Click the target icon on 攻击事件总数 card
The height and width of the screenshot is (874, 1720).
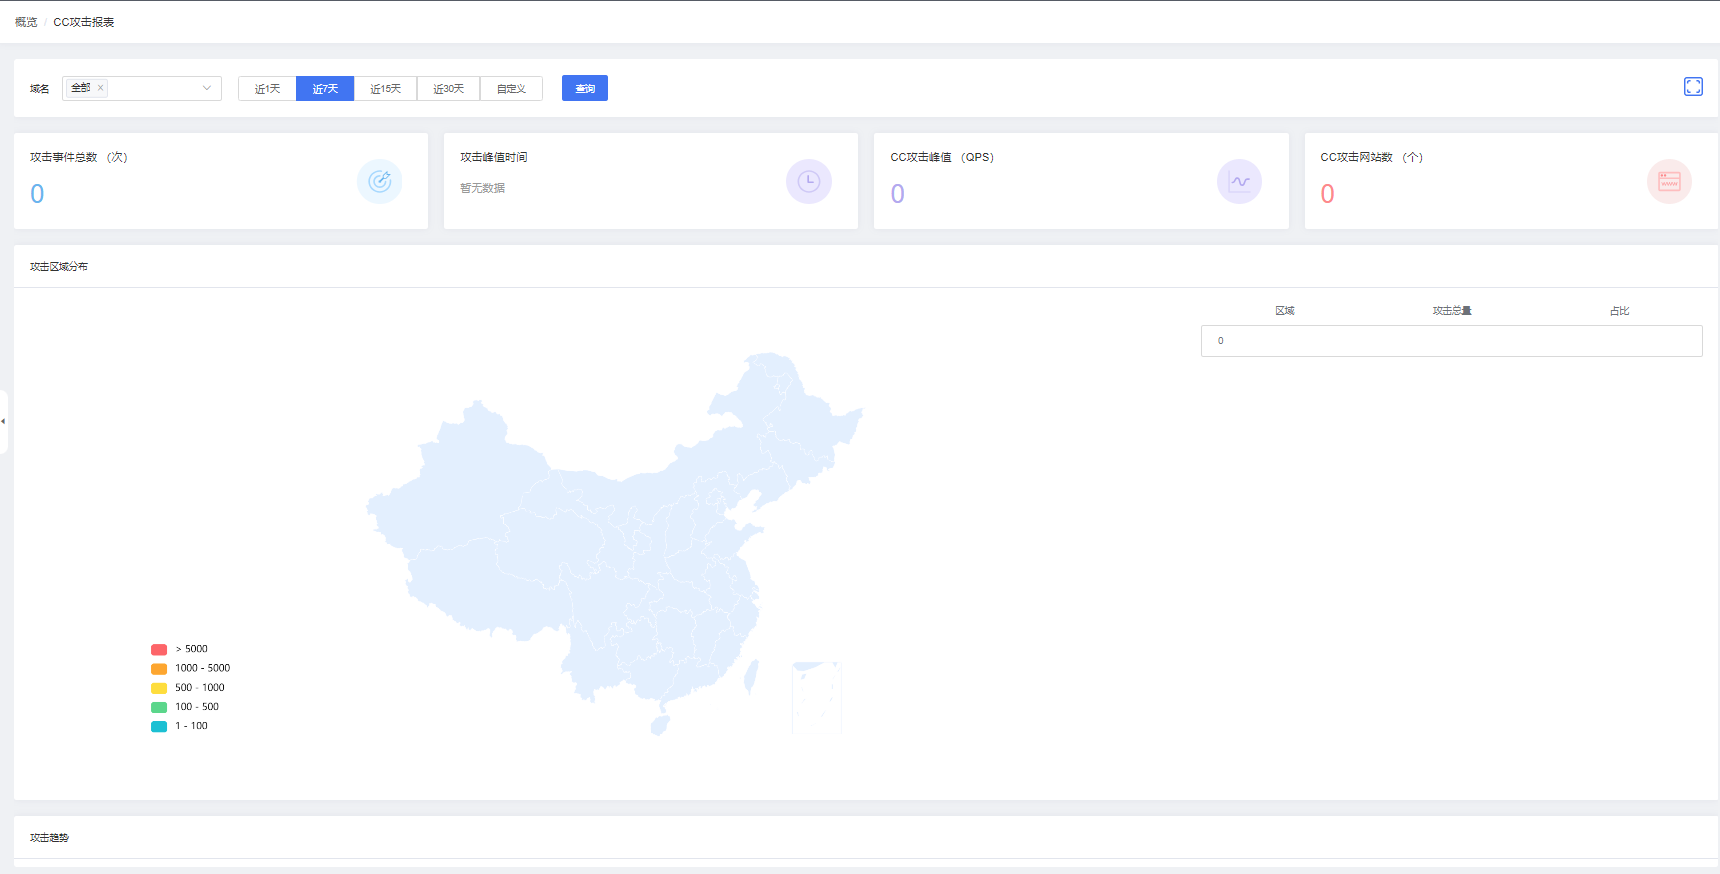[x=379, y=181]
